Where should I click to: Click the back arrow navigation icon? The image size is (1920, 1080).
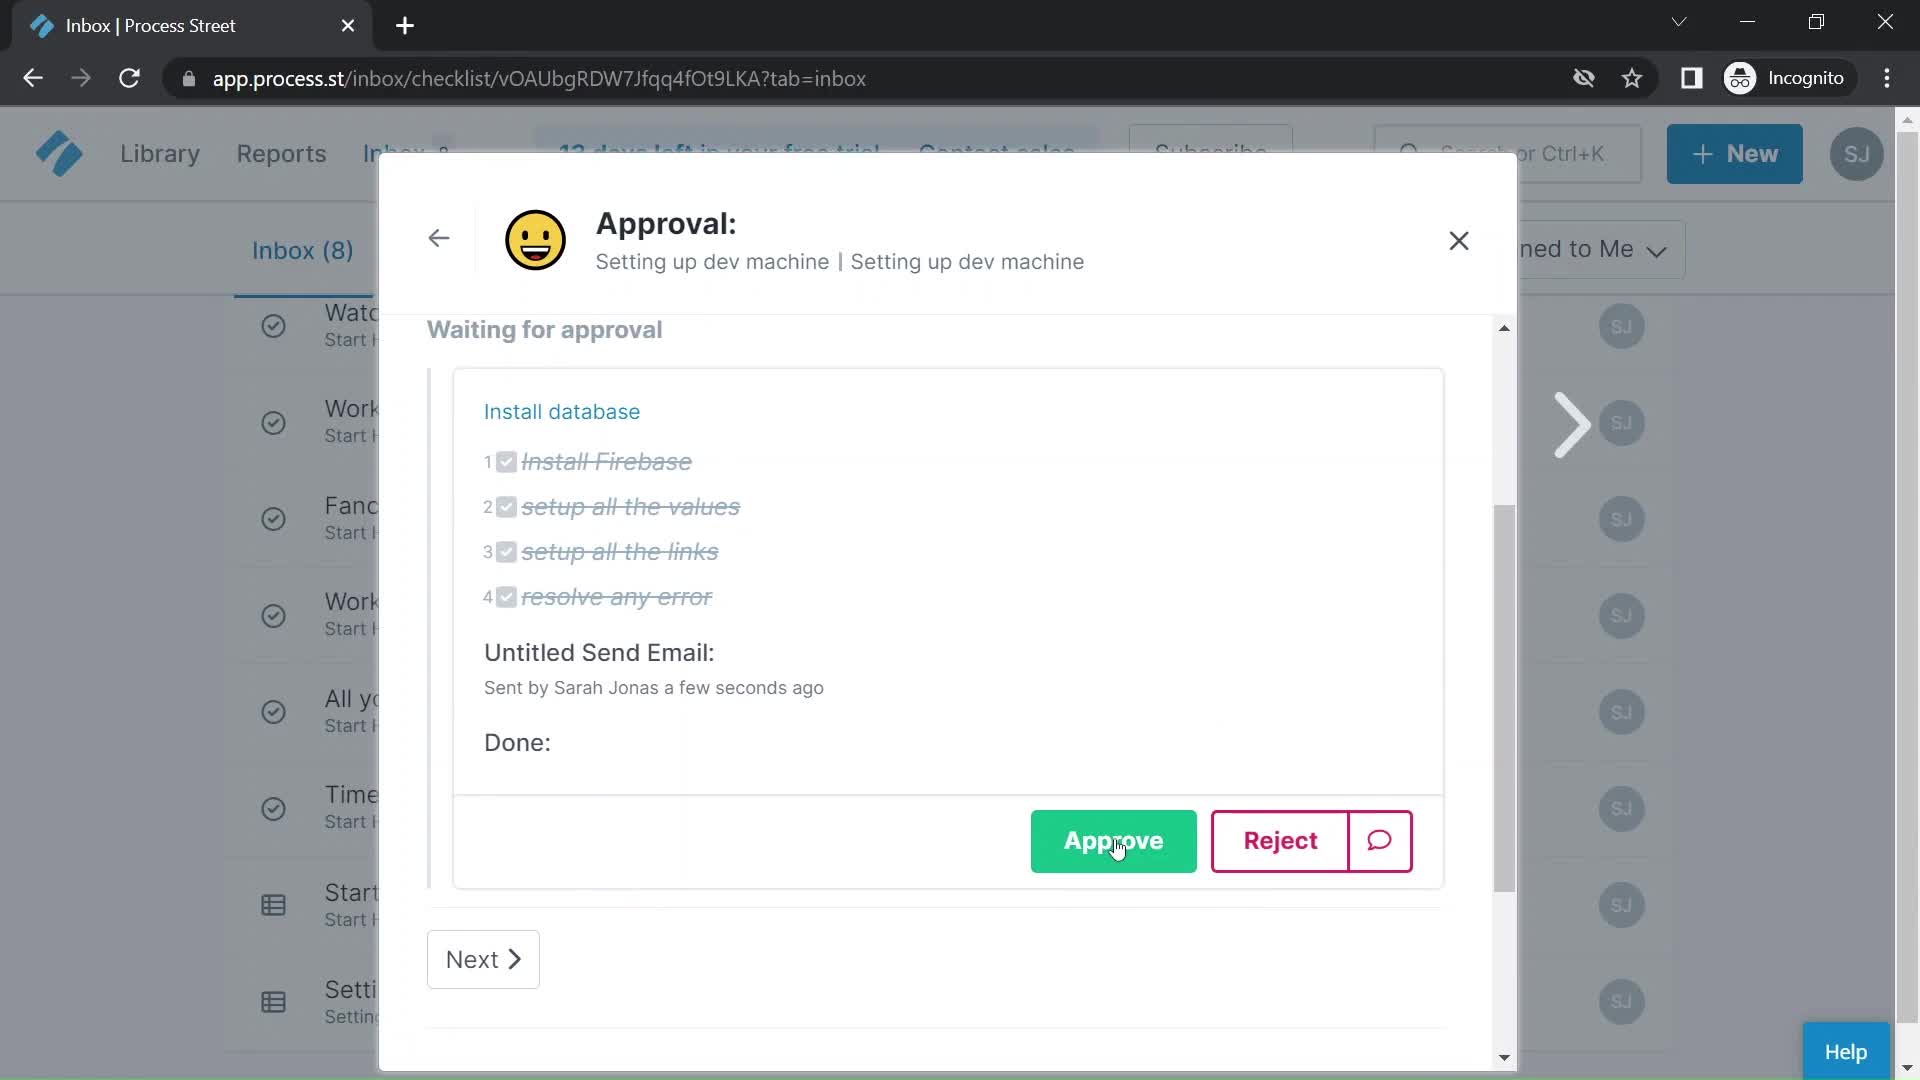439,239
